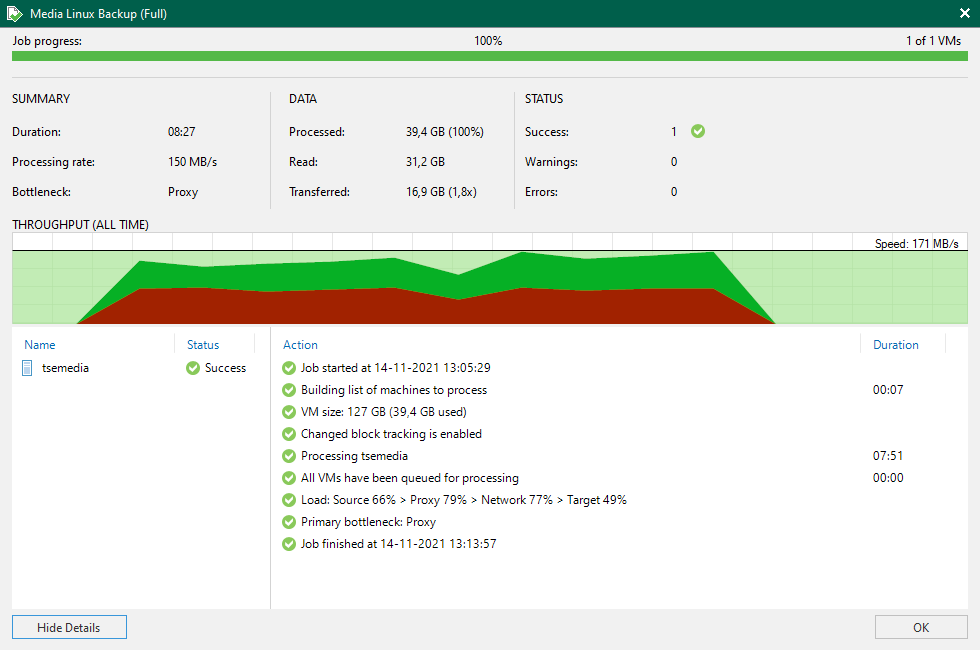This screenshot has height=650, width=980.
Task: Sort the list by the Name column header
Action: [x=39, y=344]
